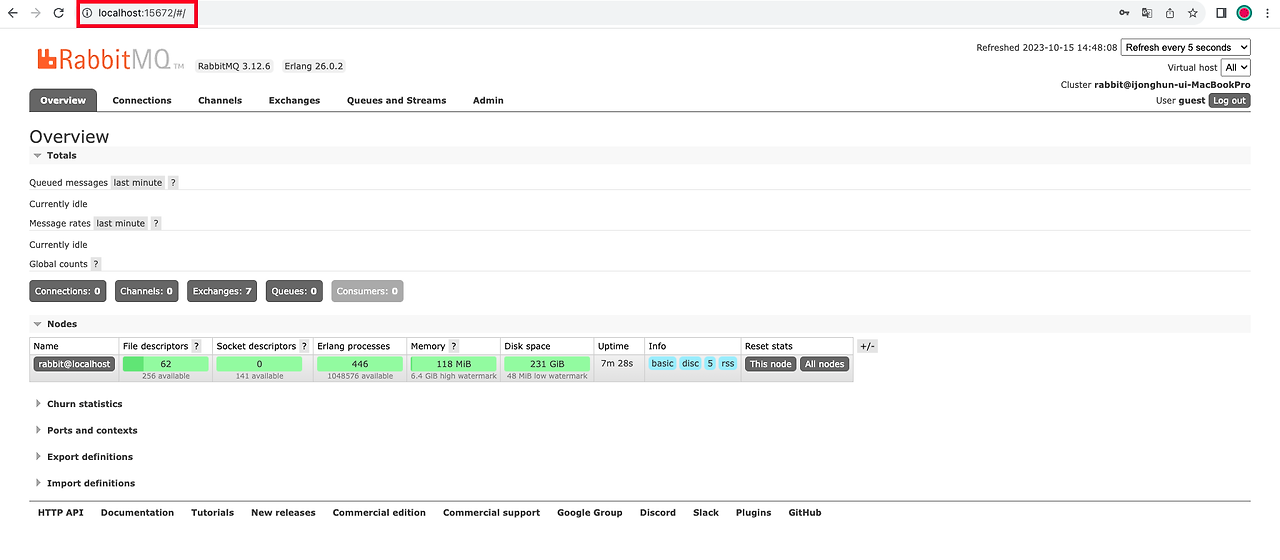Open the Plugins footer link
The width and height of the screenshot is (1280, 560).
coord(754,512)
